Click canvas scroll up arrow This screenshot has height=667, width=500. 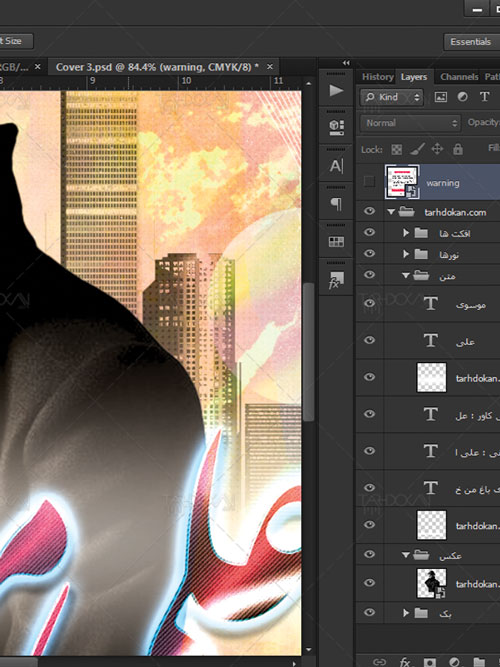tap(309, 84)
